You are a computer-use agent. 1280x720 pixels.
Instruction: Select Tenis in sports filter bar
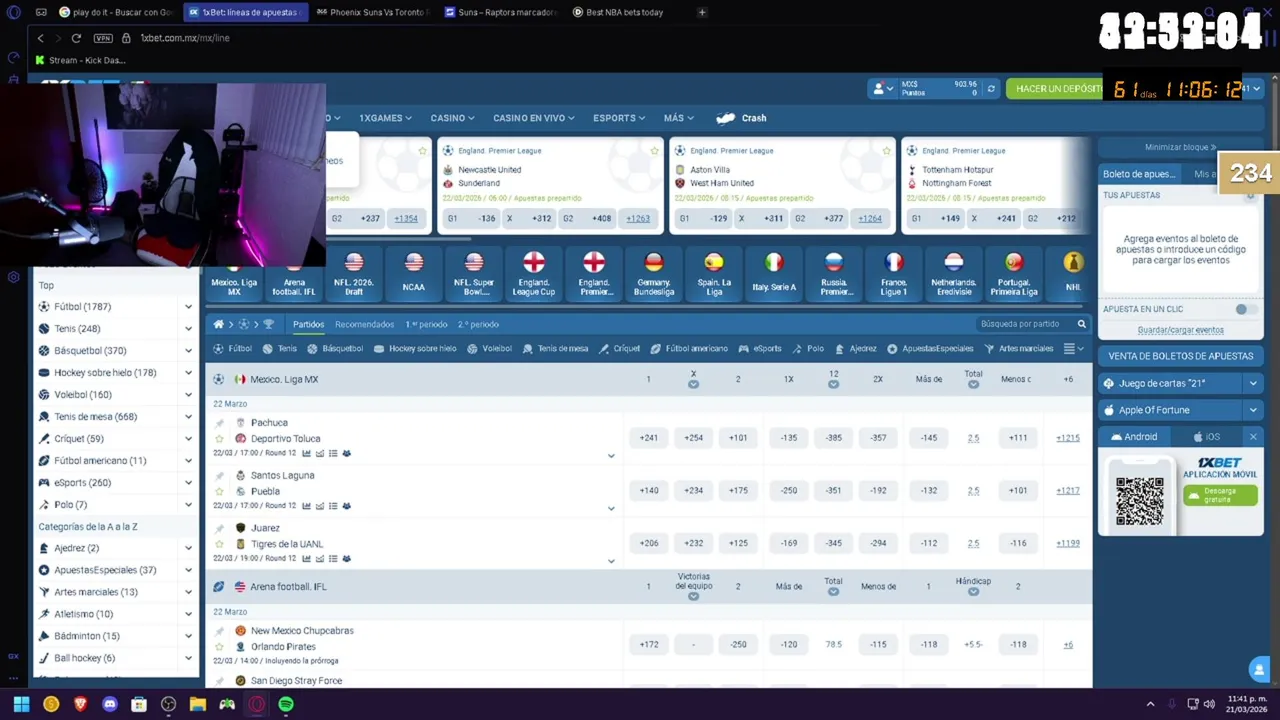280,349
